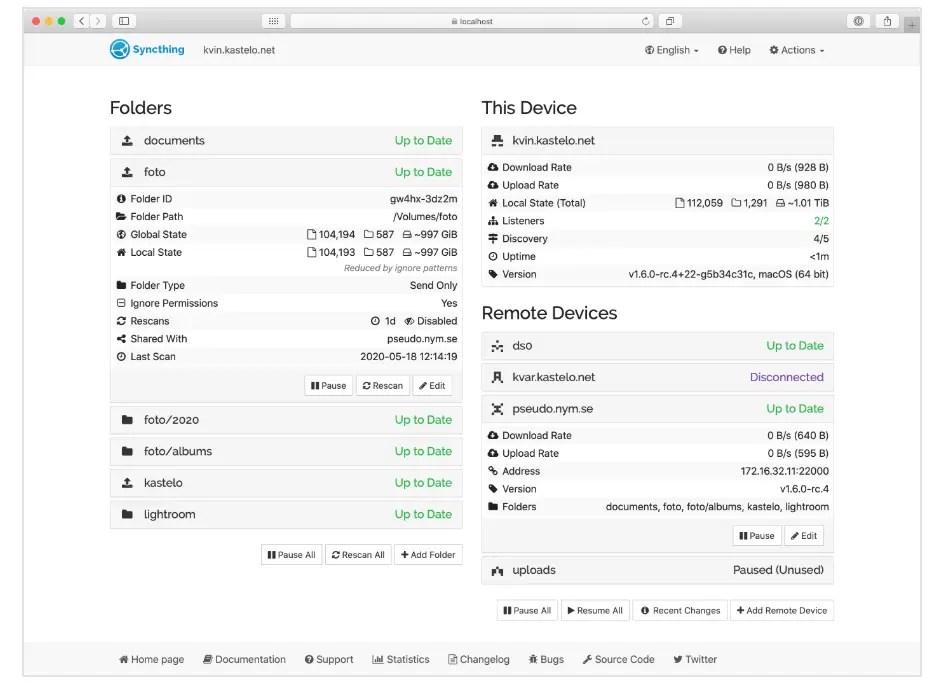Click the Syncthing logo icon
This screenshot has width=946, height=689.
(119, 49)
